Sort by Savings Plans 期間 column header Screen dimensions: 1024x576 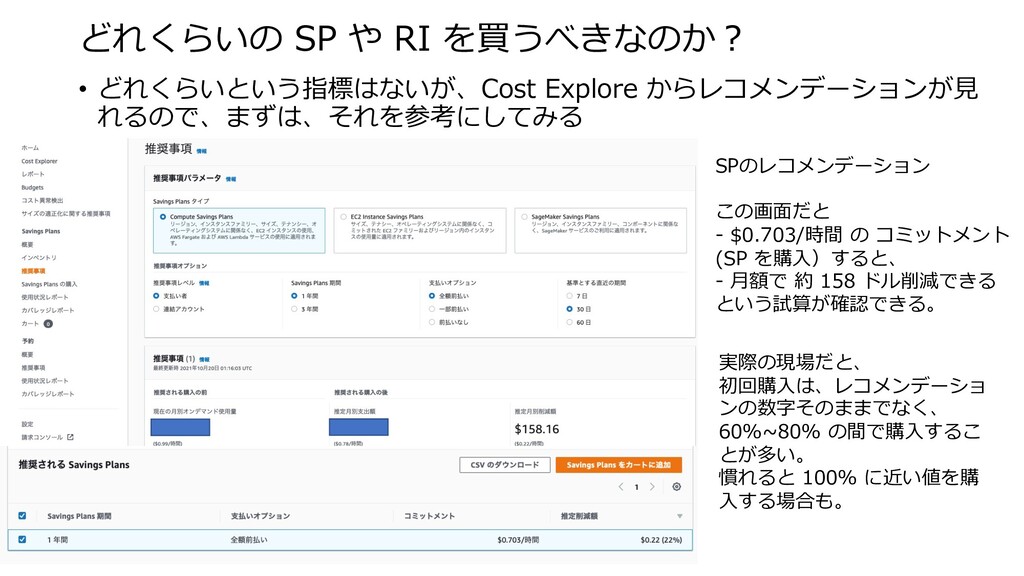click(x=79, y=516)
